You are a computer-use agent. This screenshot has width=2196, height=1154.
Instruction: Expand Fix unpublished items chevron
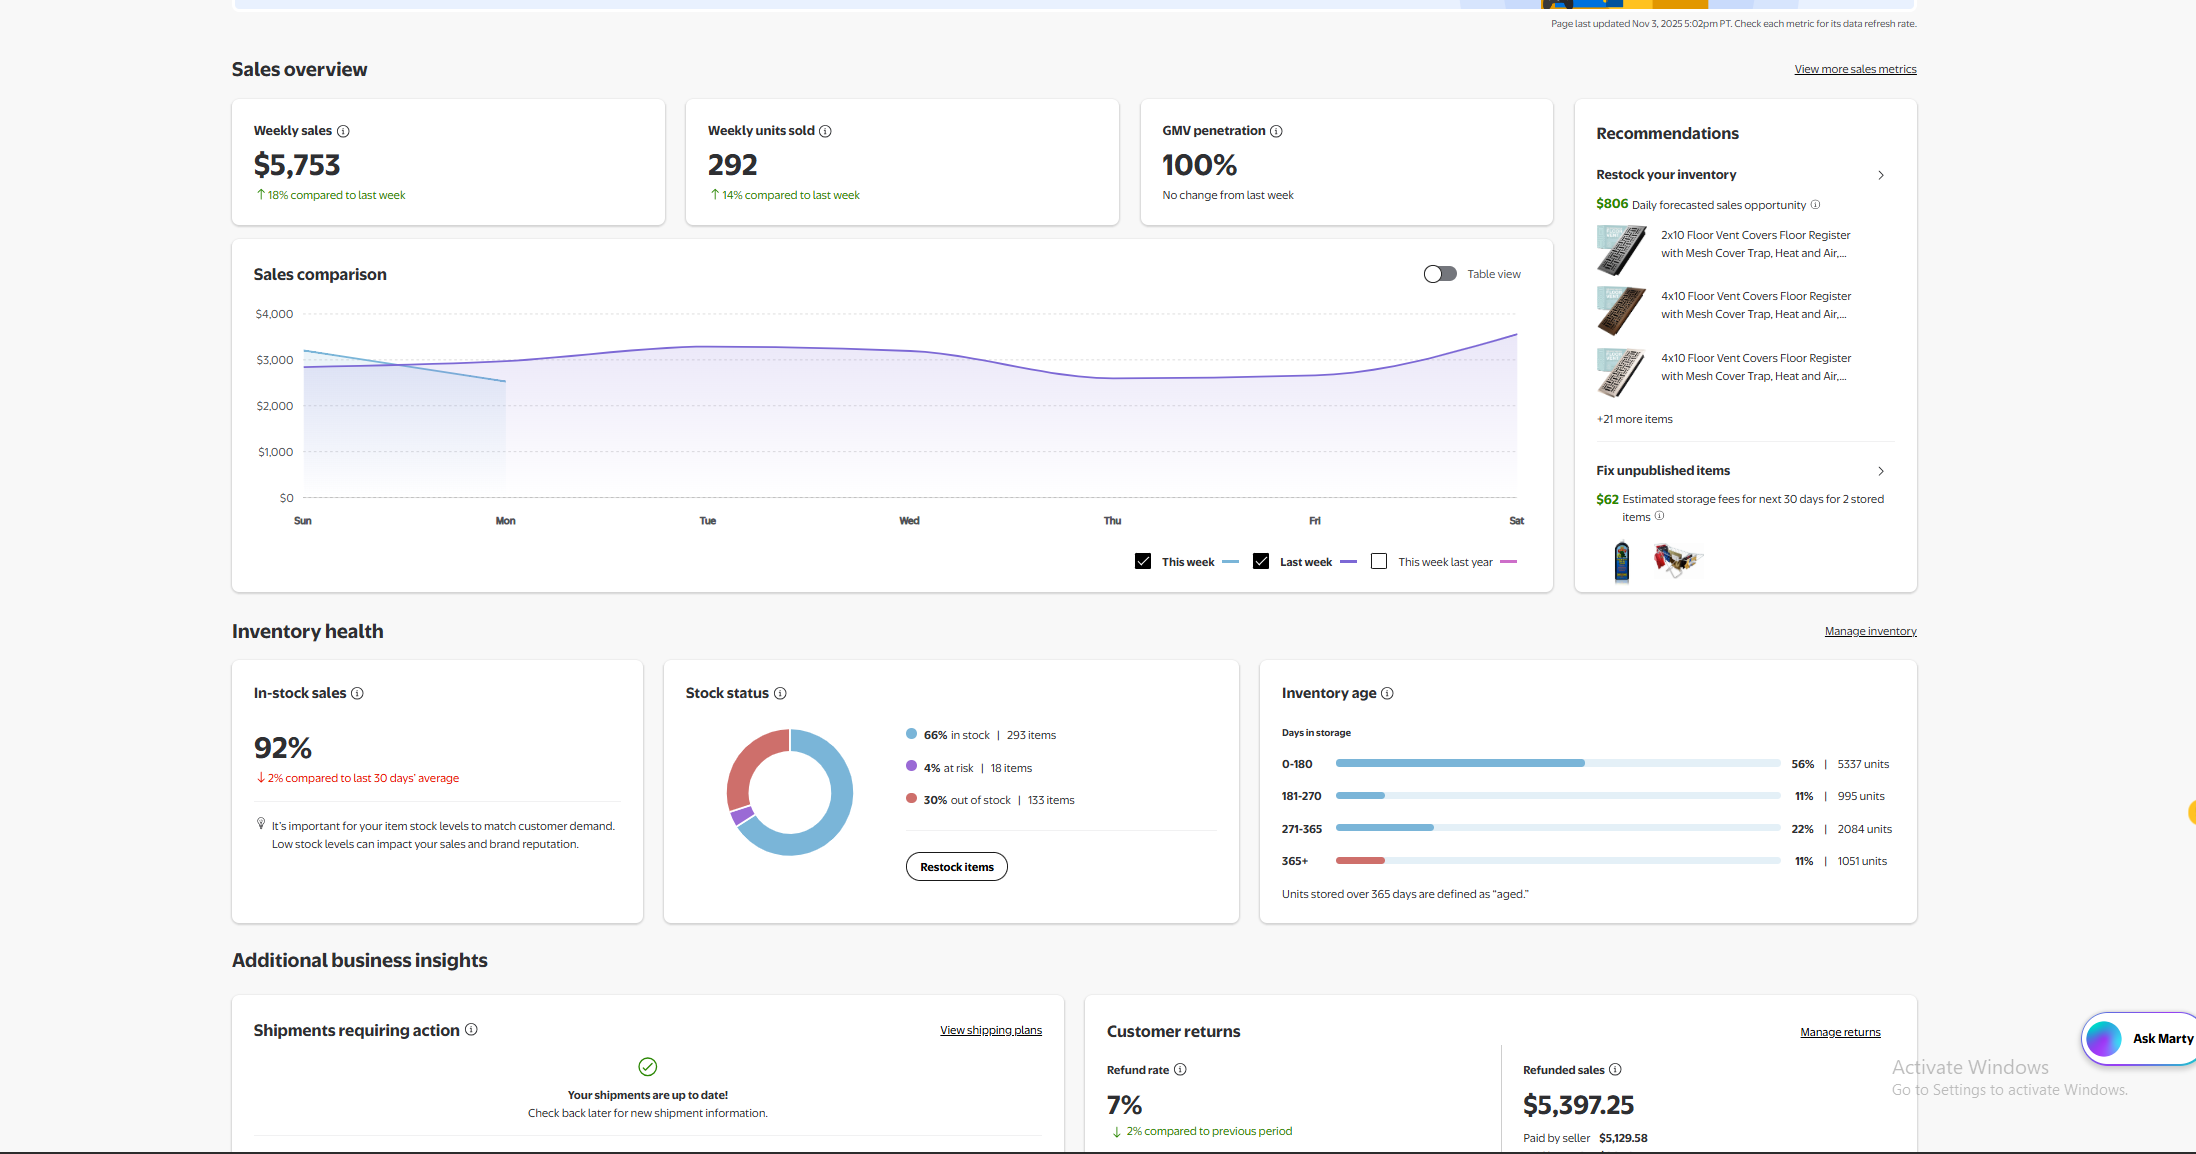click(1881, 471)
